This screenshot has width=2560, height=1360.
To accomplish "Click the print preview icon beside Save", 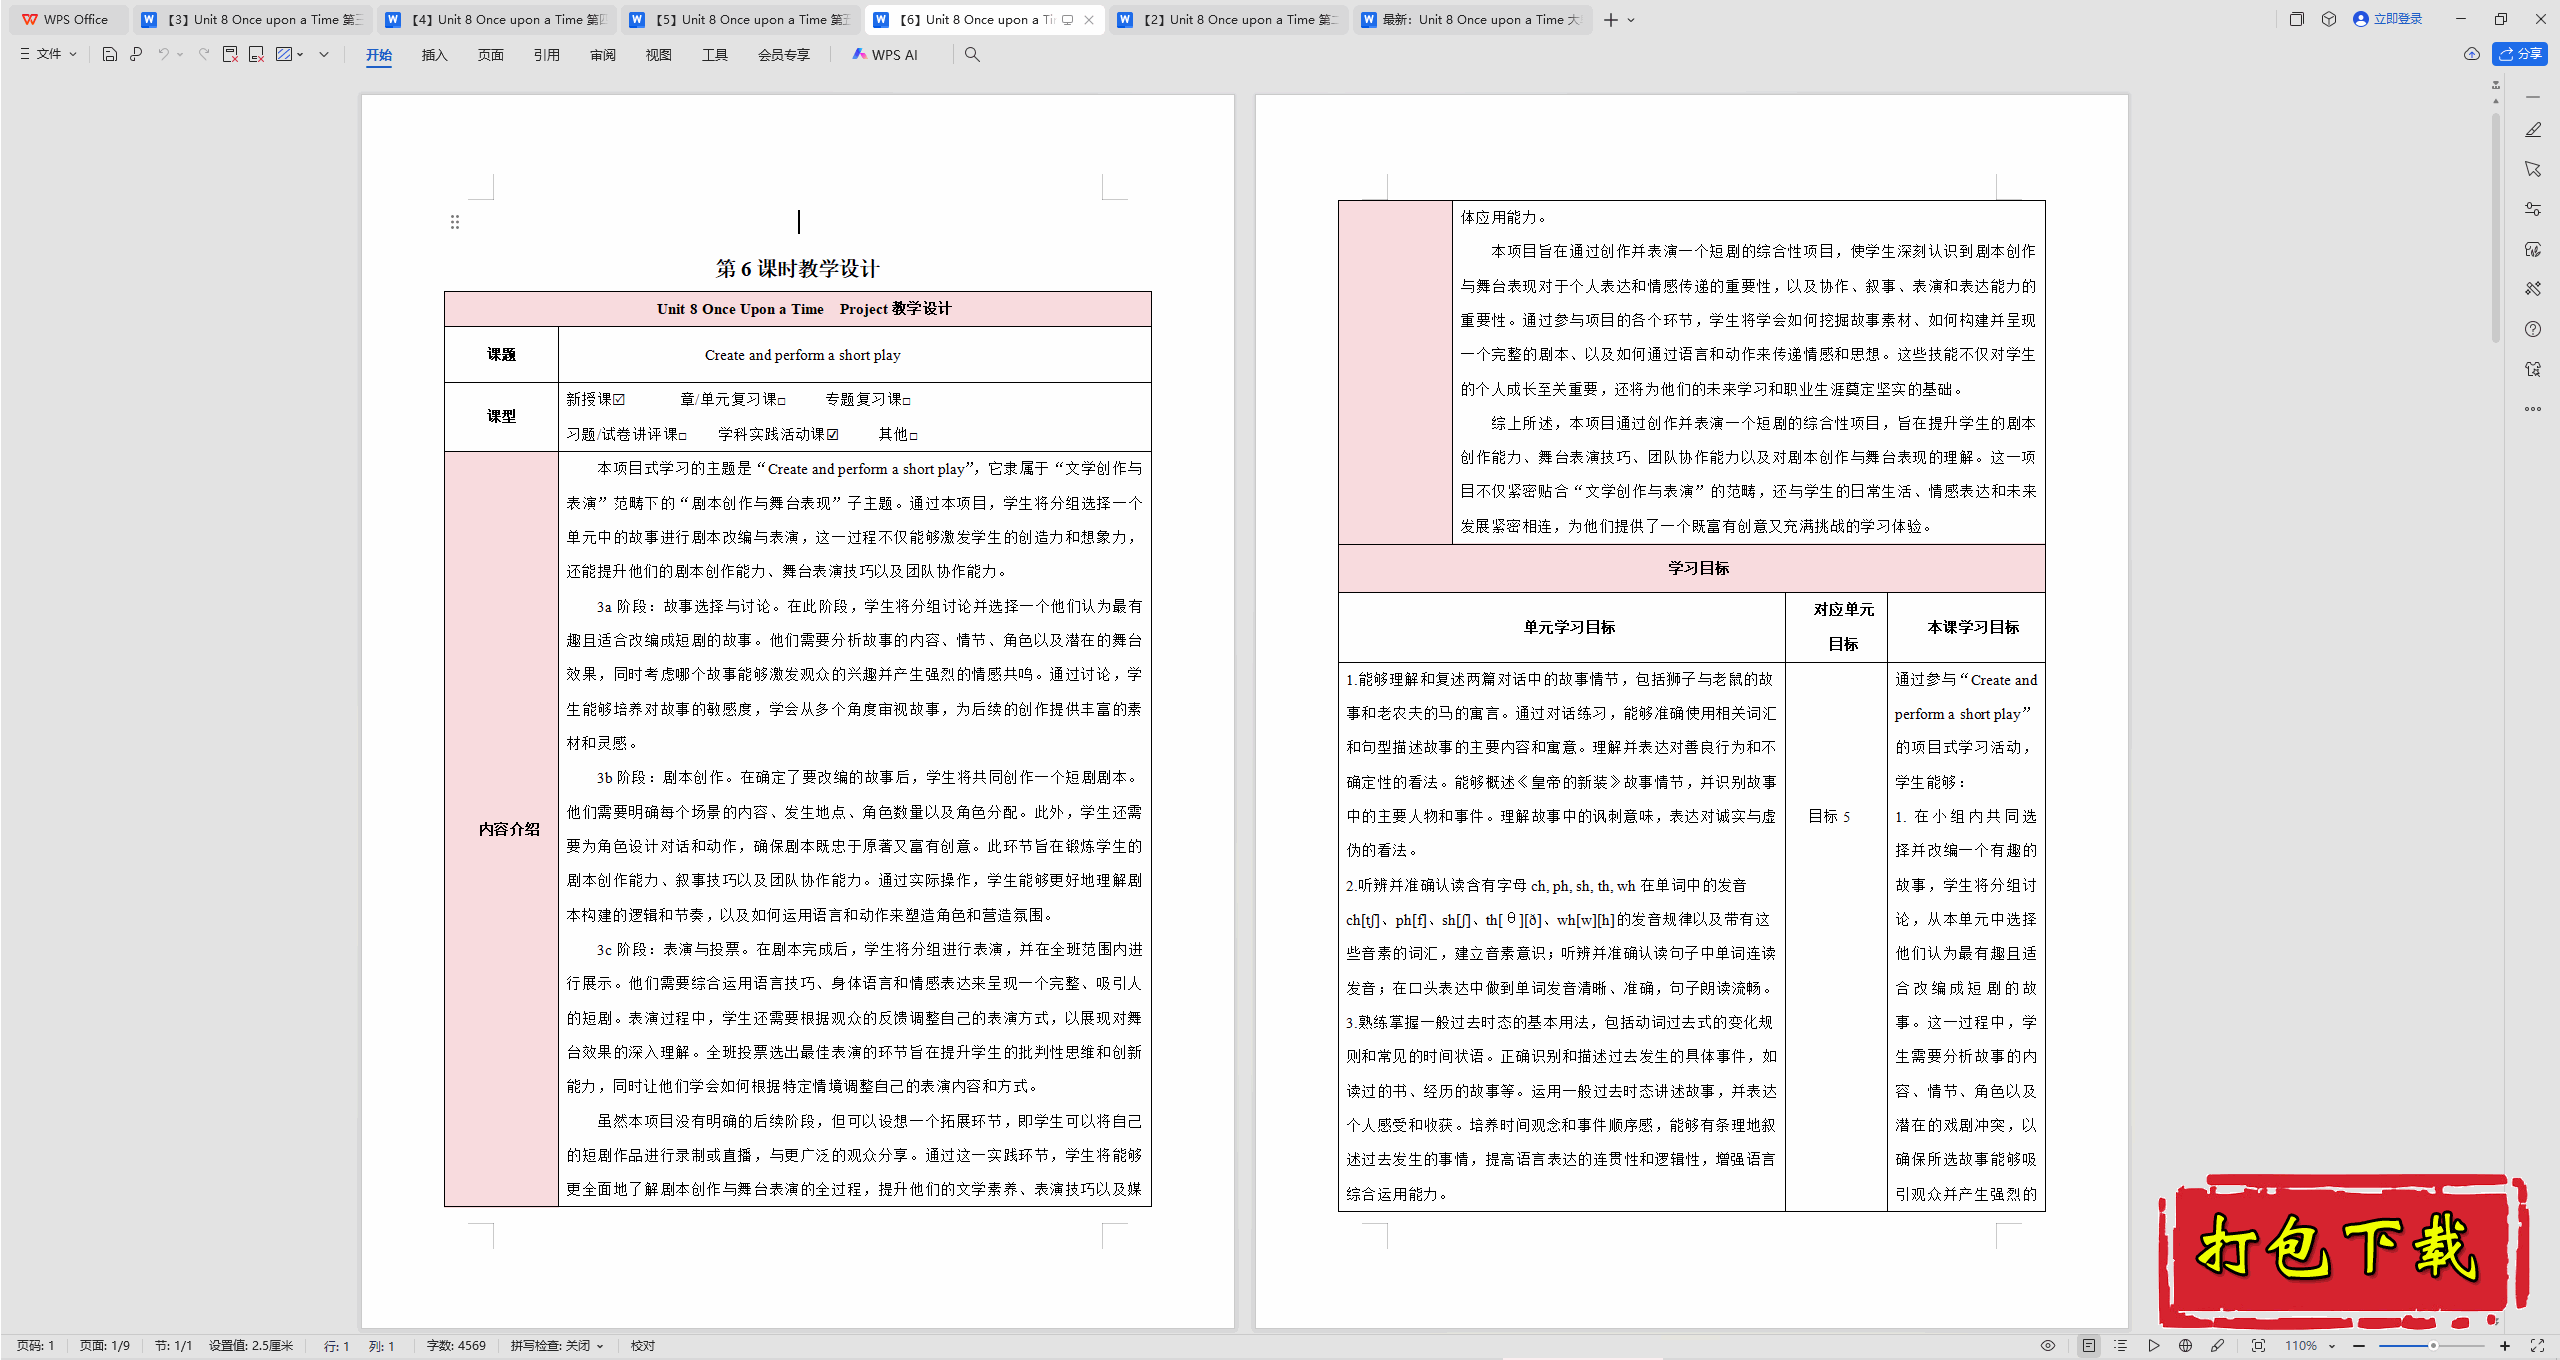I will click(x=136, y=54).
